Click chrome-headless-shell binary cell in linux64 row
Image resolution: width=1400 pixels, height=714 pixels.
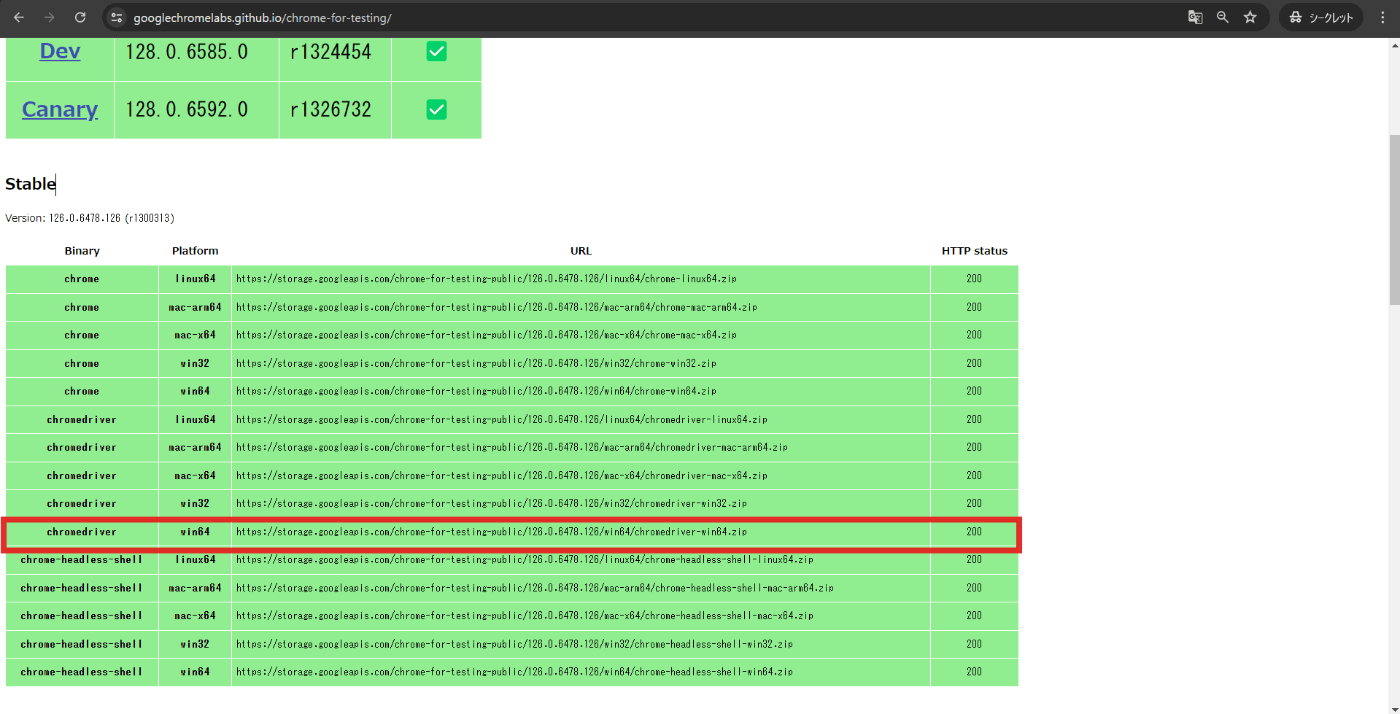(82, 560)
